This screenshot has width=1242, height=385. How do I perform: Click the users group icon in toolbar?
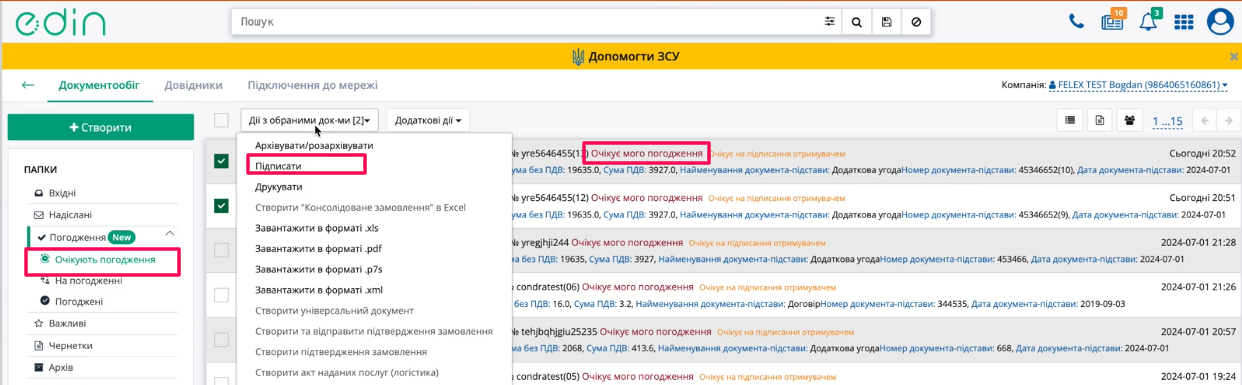(x=1130, y=121)
